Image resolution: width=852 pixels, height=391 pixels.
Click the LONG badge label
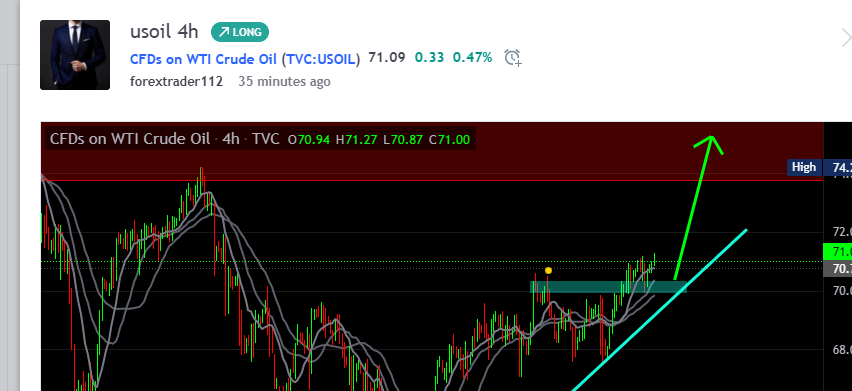tap(247, 32)
